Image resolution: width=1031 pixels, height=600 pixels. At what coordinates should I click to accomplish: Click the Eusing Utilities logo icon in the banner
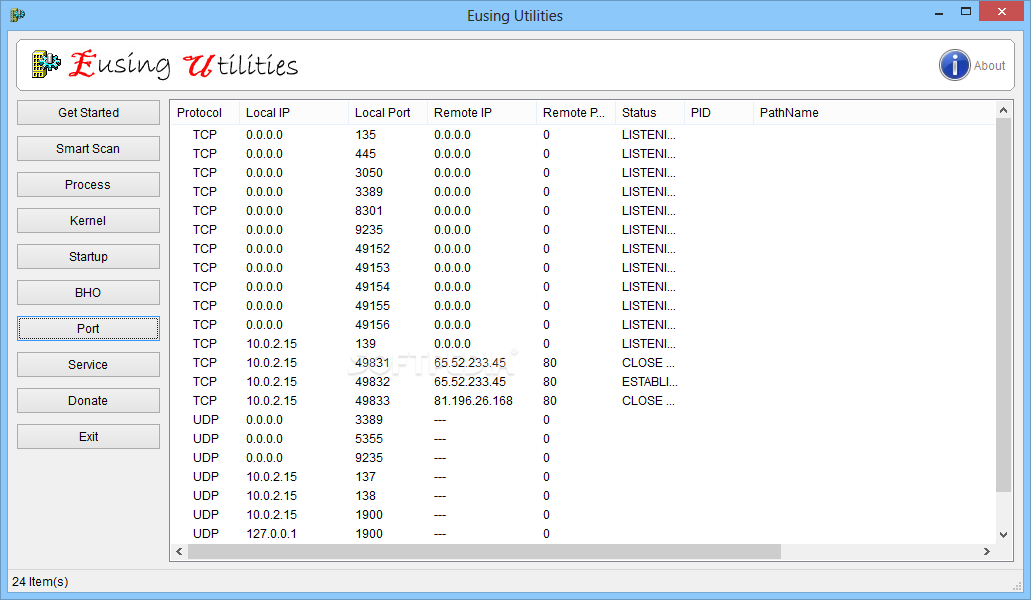pyautogui.click(x=45, y=64)
